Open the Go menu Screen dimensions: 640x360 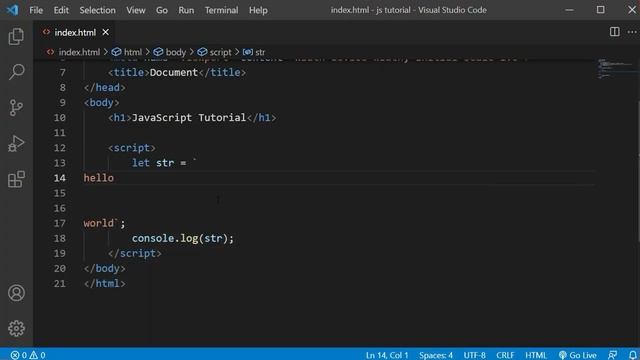pyautogui.click(x=162, y=10)
